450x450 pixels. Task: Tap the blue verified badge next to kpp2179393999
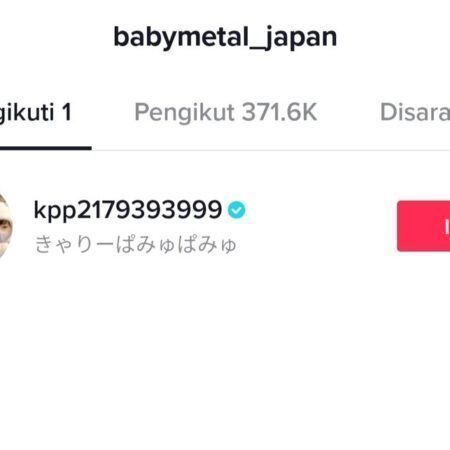pyautogui.click(x=236, y=210)
